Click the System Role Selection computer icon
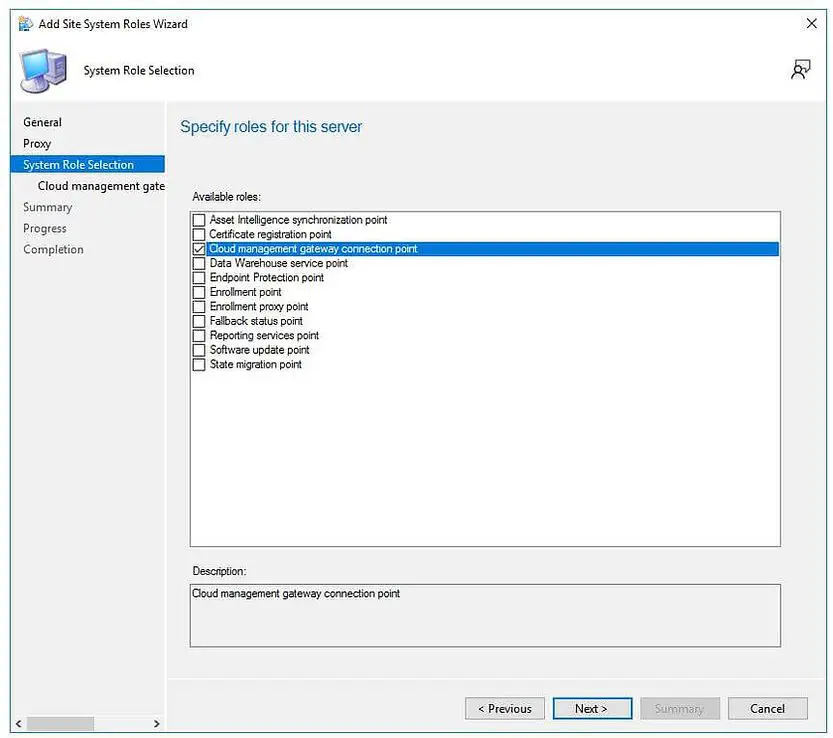 (42, 69)
